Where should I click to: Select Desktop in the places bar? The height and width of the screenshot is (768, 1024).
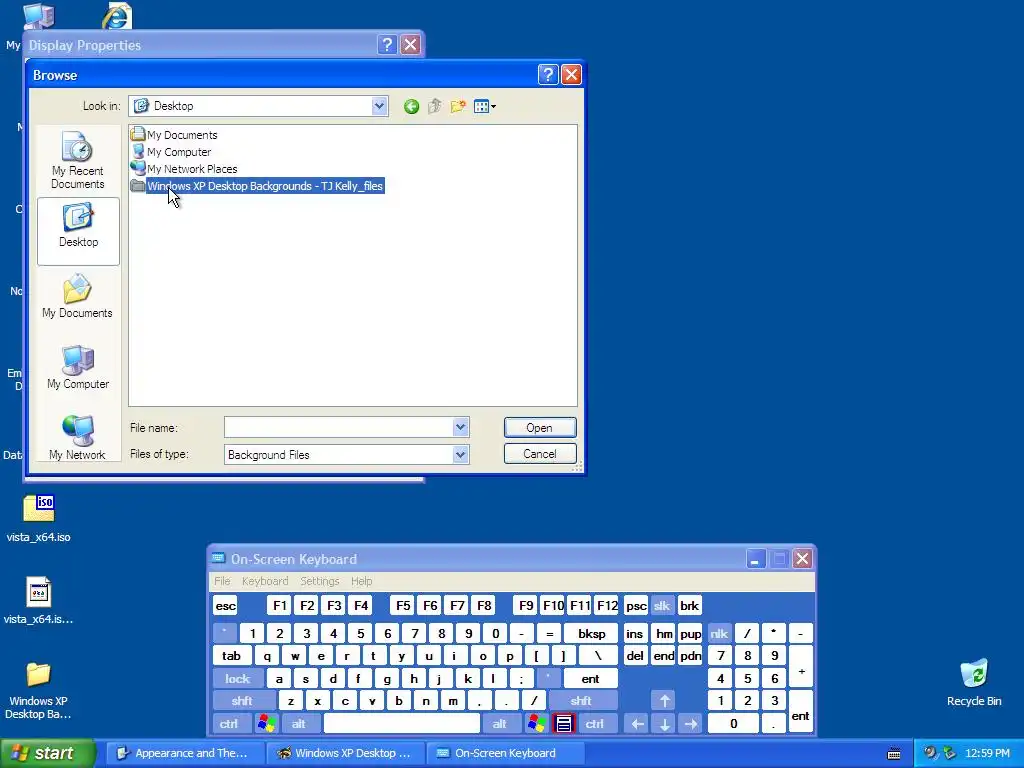[x=78, y=231]
